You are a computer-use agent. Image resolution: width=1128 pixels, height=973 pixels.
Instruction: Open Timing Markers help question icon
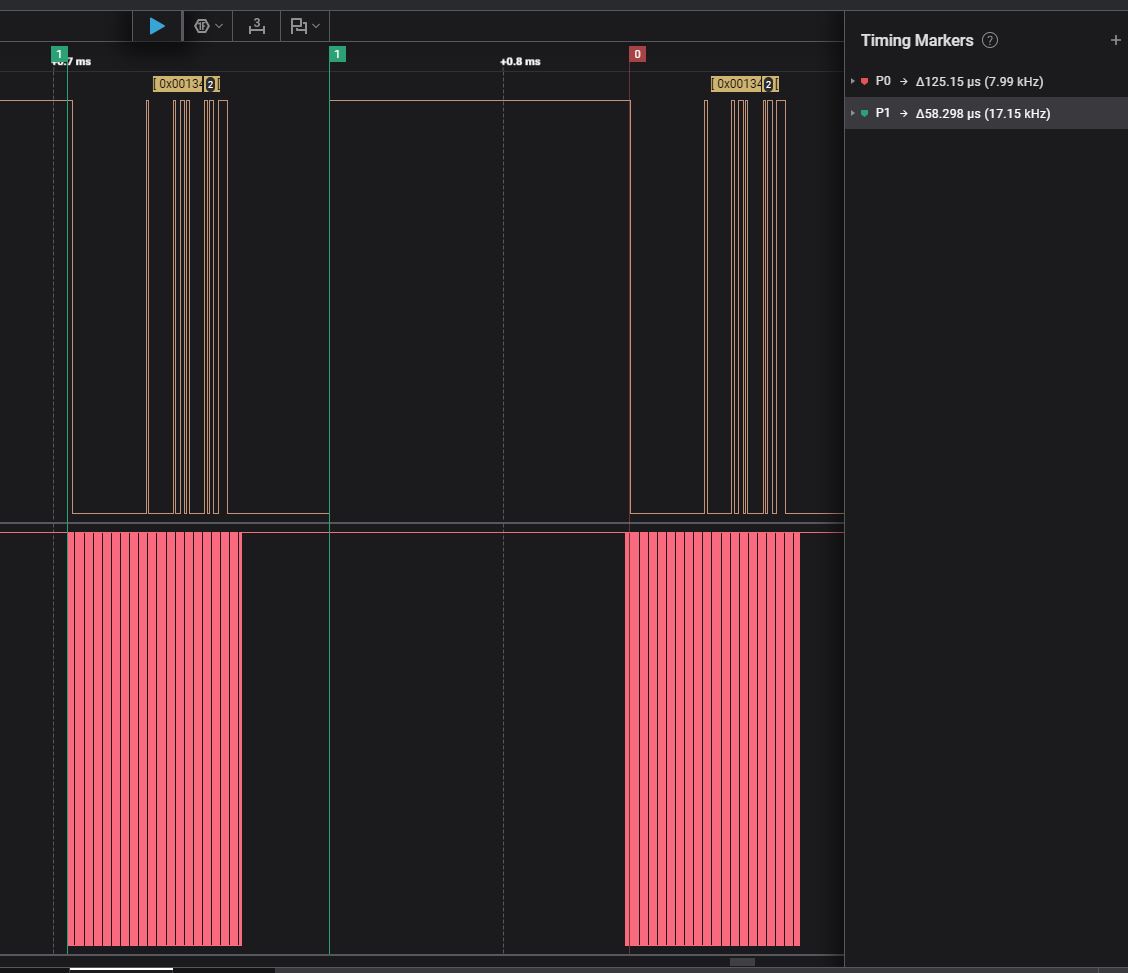[x=990, y=40]
